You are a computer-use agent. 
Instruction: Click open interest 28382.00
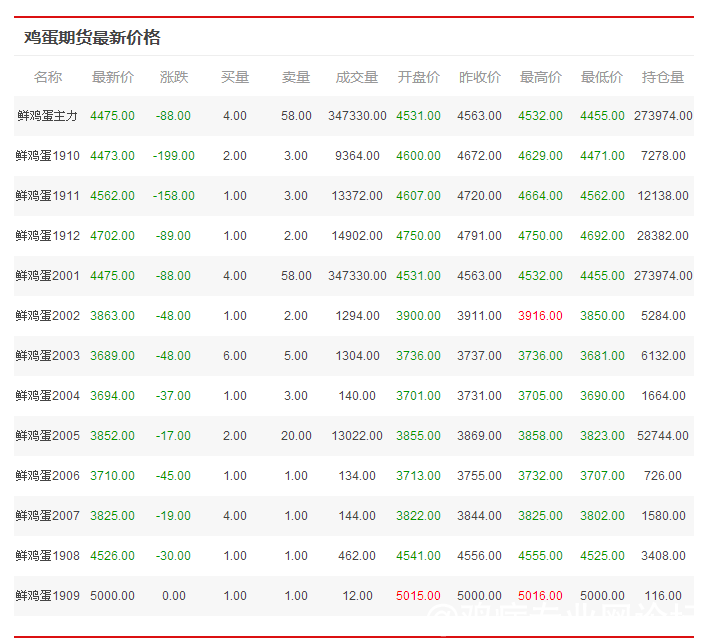663,236
